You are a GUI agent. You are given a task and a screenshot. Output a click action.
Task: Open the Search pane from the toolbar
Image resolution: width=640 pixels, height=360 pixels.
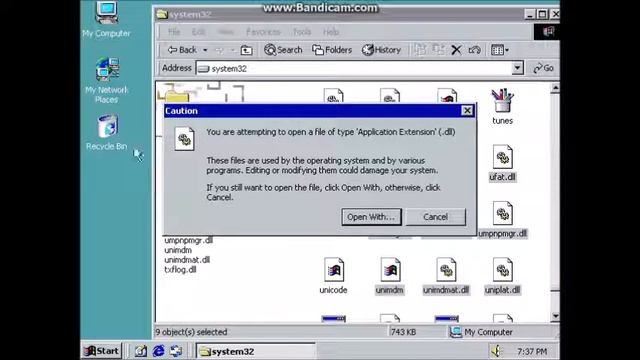[x=283, y=50]
